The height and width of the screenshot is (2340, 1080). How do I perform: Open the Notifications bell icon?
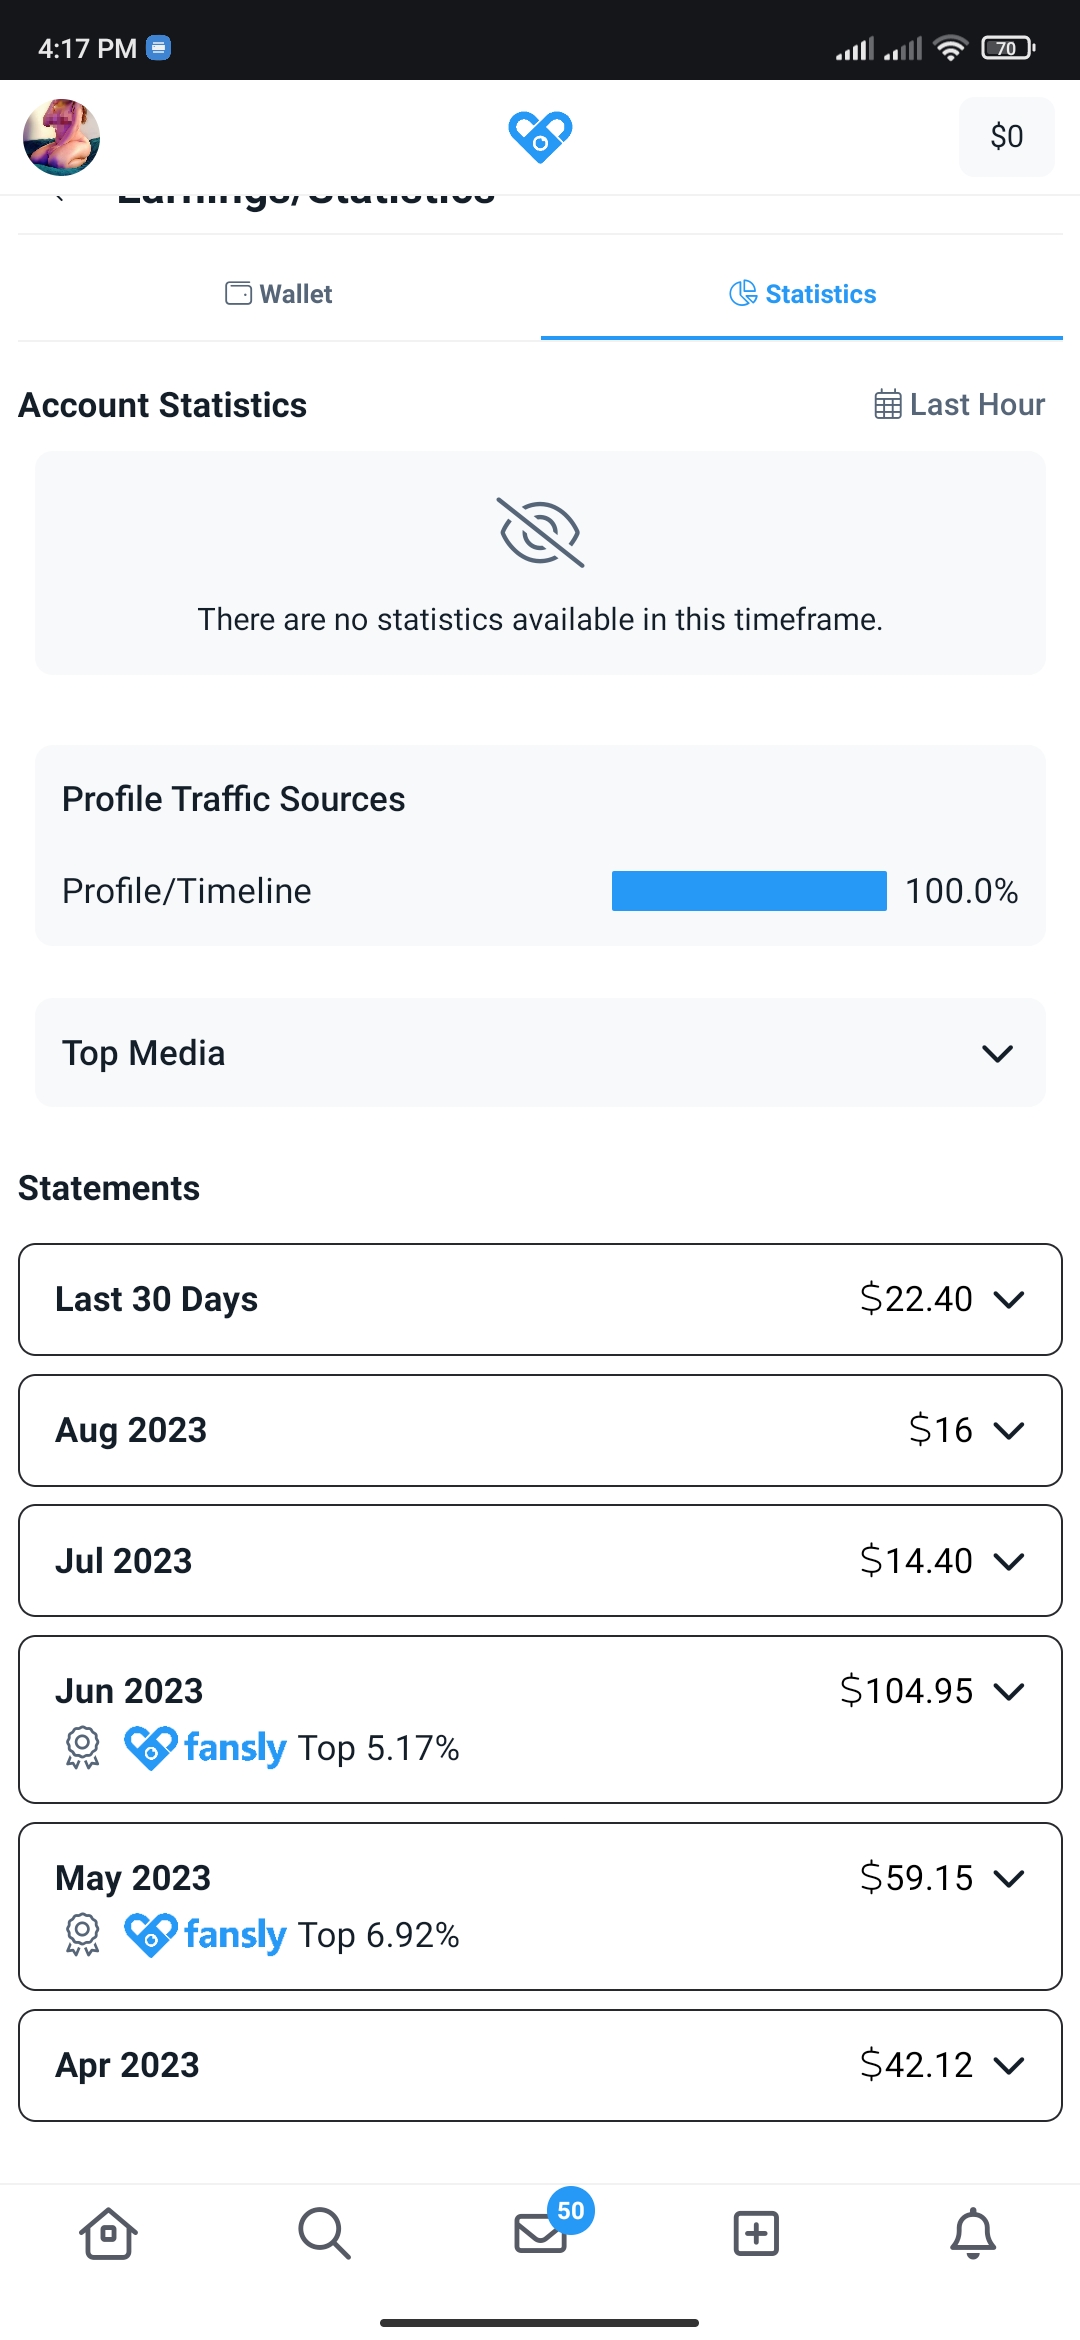[x=972, y=2233]
